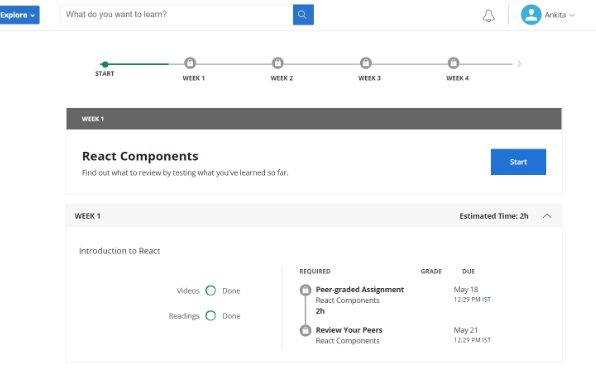This screenshot has height=374, width=596.
Task: Open the Explore dropdown menu
Action: tap(19, 15)
